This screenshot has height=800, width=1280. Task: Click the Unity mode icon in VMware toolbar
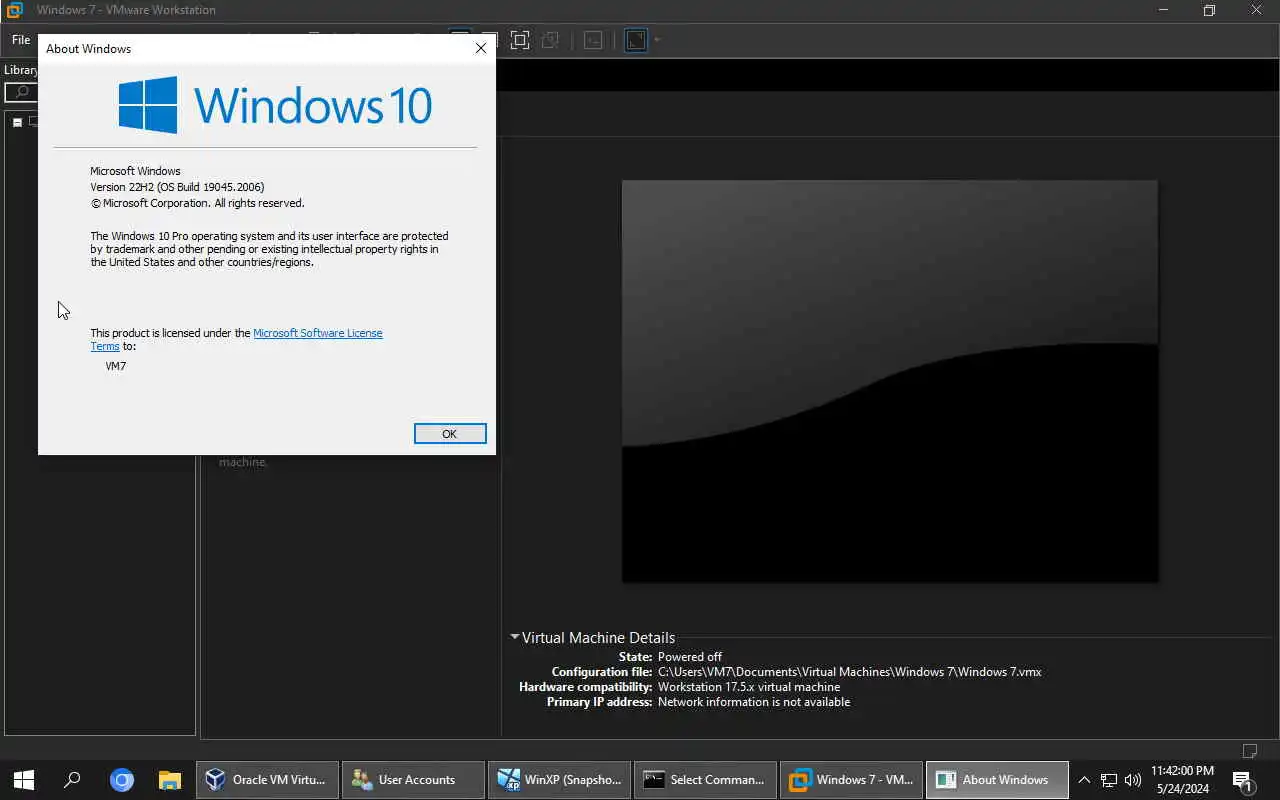coord(549,40)
